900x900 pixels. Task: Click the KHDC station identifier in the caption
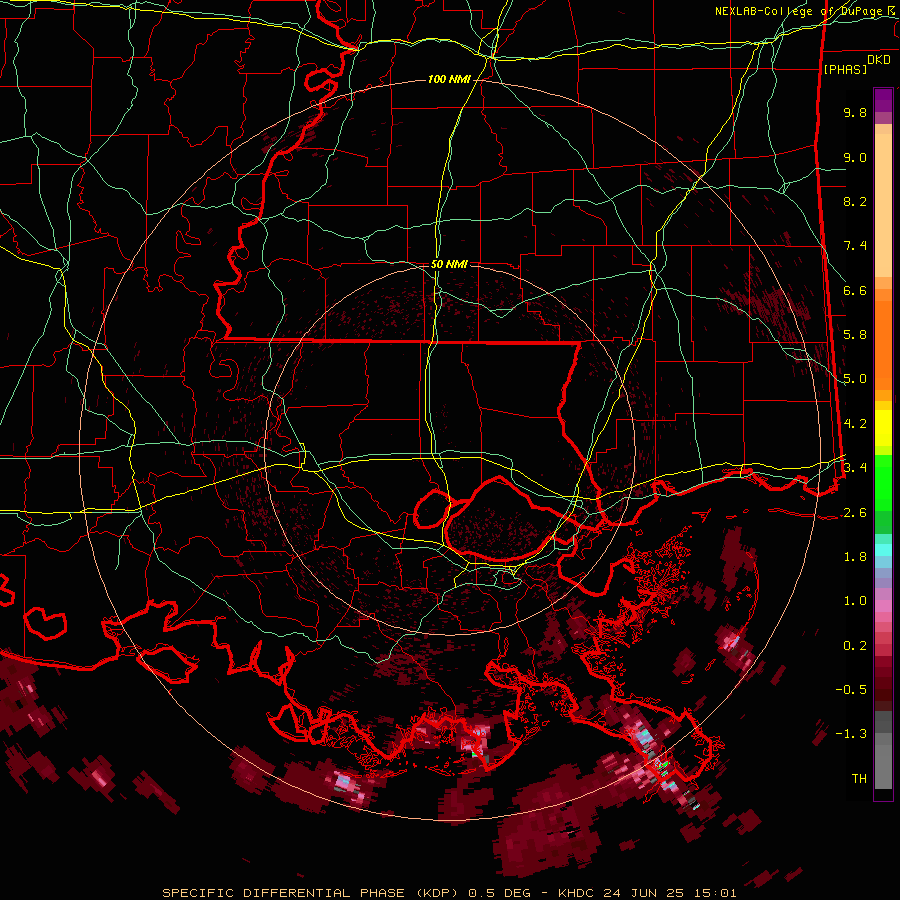(x=577, y=893)
